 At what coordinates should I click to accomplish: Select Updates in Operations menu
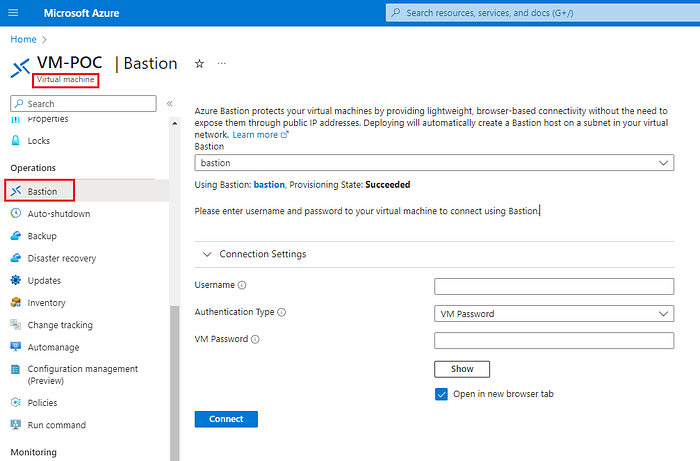tap(44, 281)
